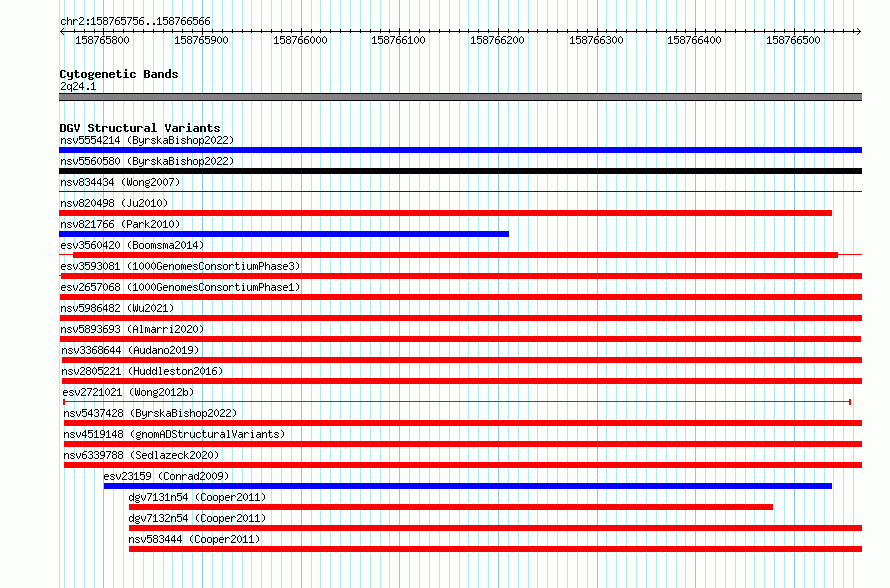Screen dimensions: 890x588
Task: Click ruler position 158766200
Action: coord(498,40)
